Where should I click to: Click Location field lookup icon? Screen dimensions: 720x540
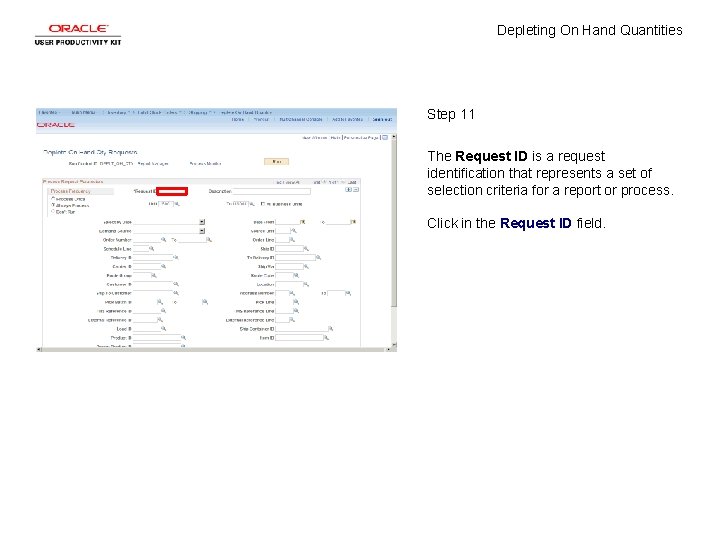point(306,284)
